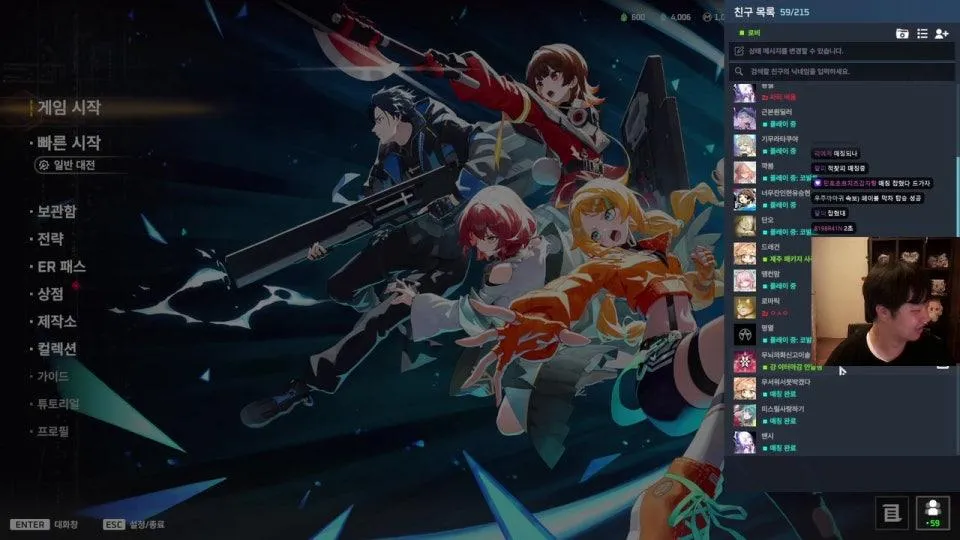Image resolution: width=960 pixels, height=540 pixels.
Task: Select friend name 무뇌의화신고이슬
Action: (x=786, y=354)
